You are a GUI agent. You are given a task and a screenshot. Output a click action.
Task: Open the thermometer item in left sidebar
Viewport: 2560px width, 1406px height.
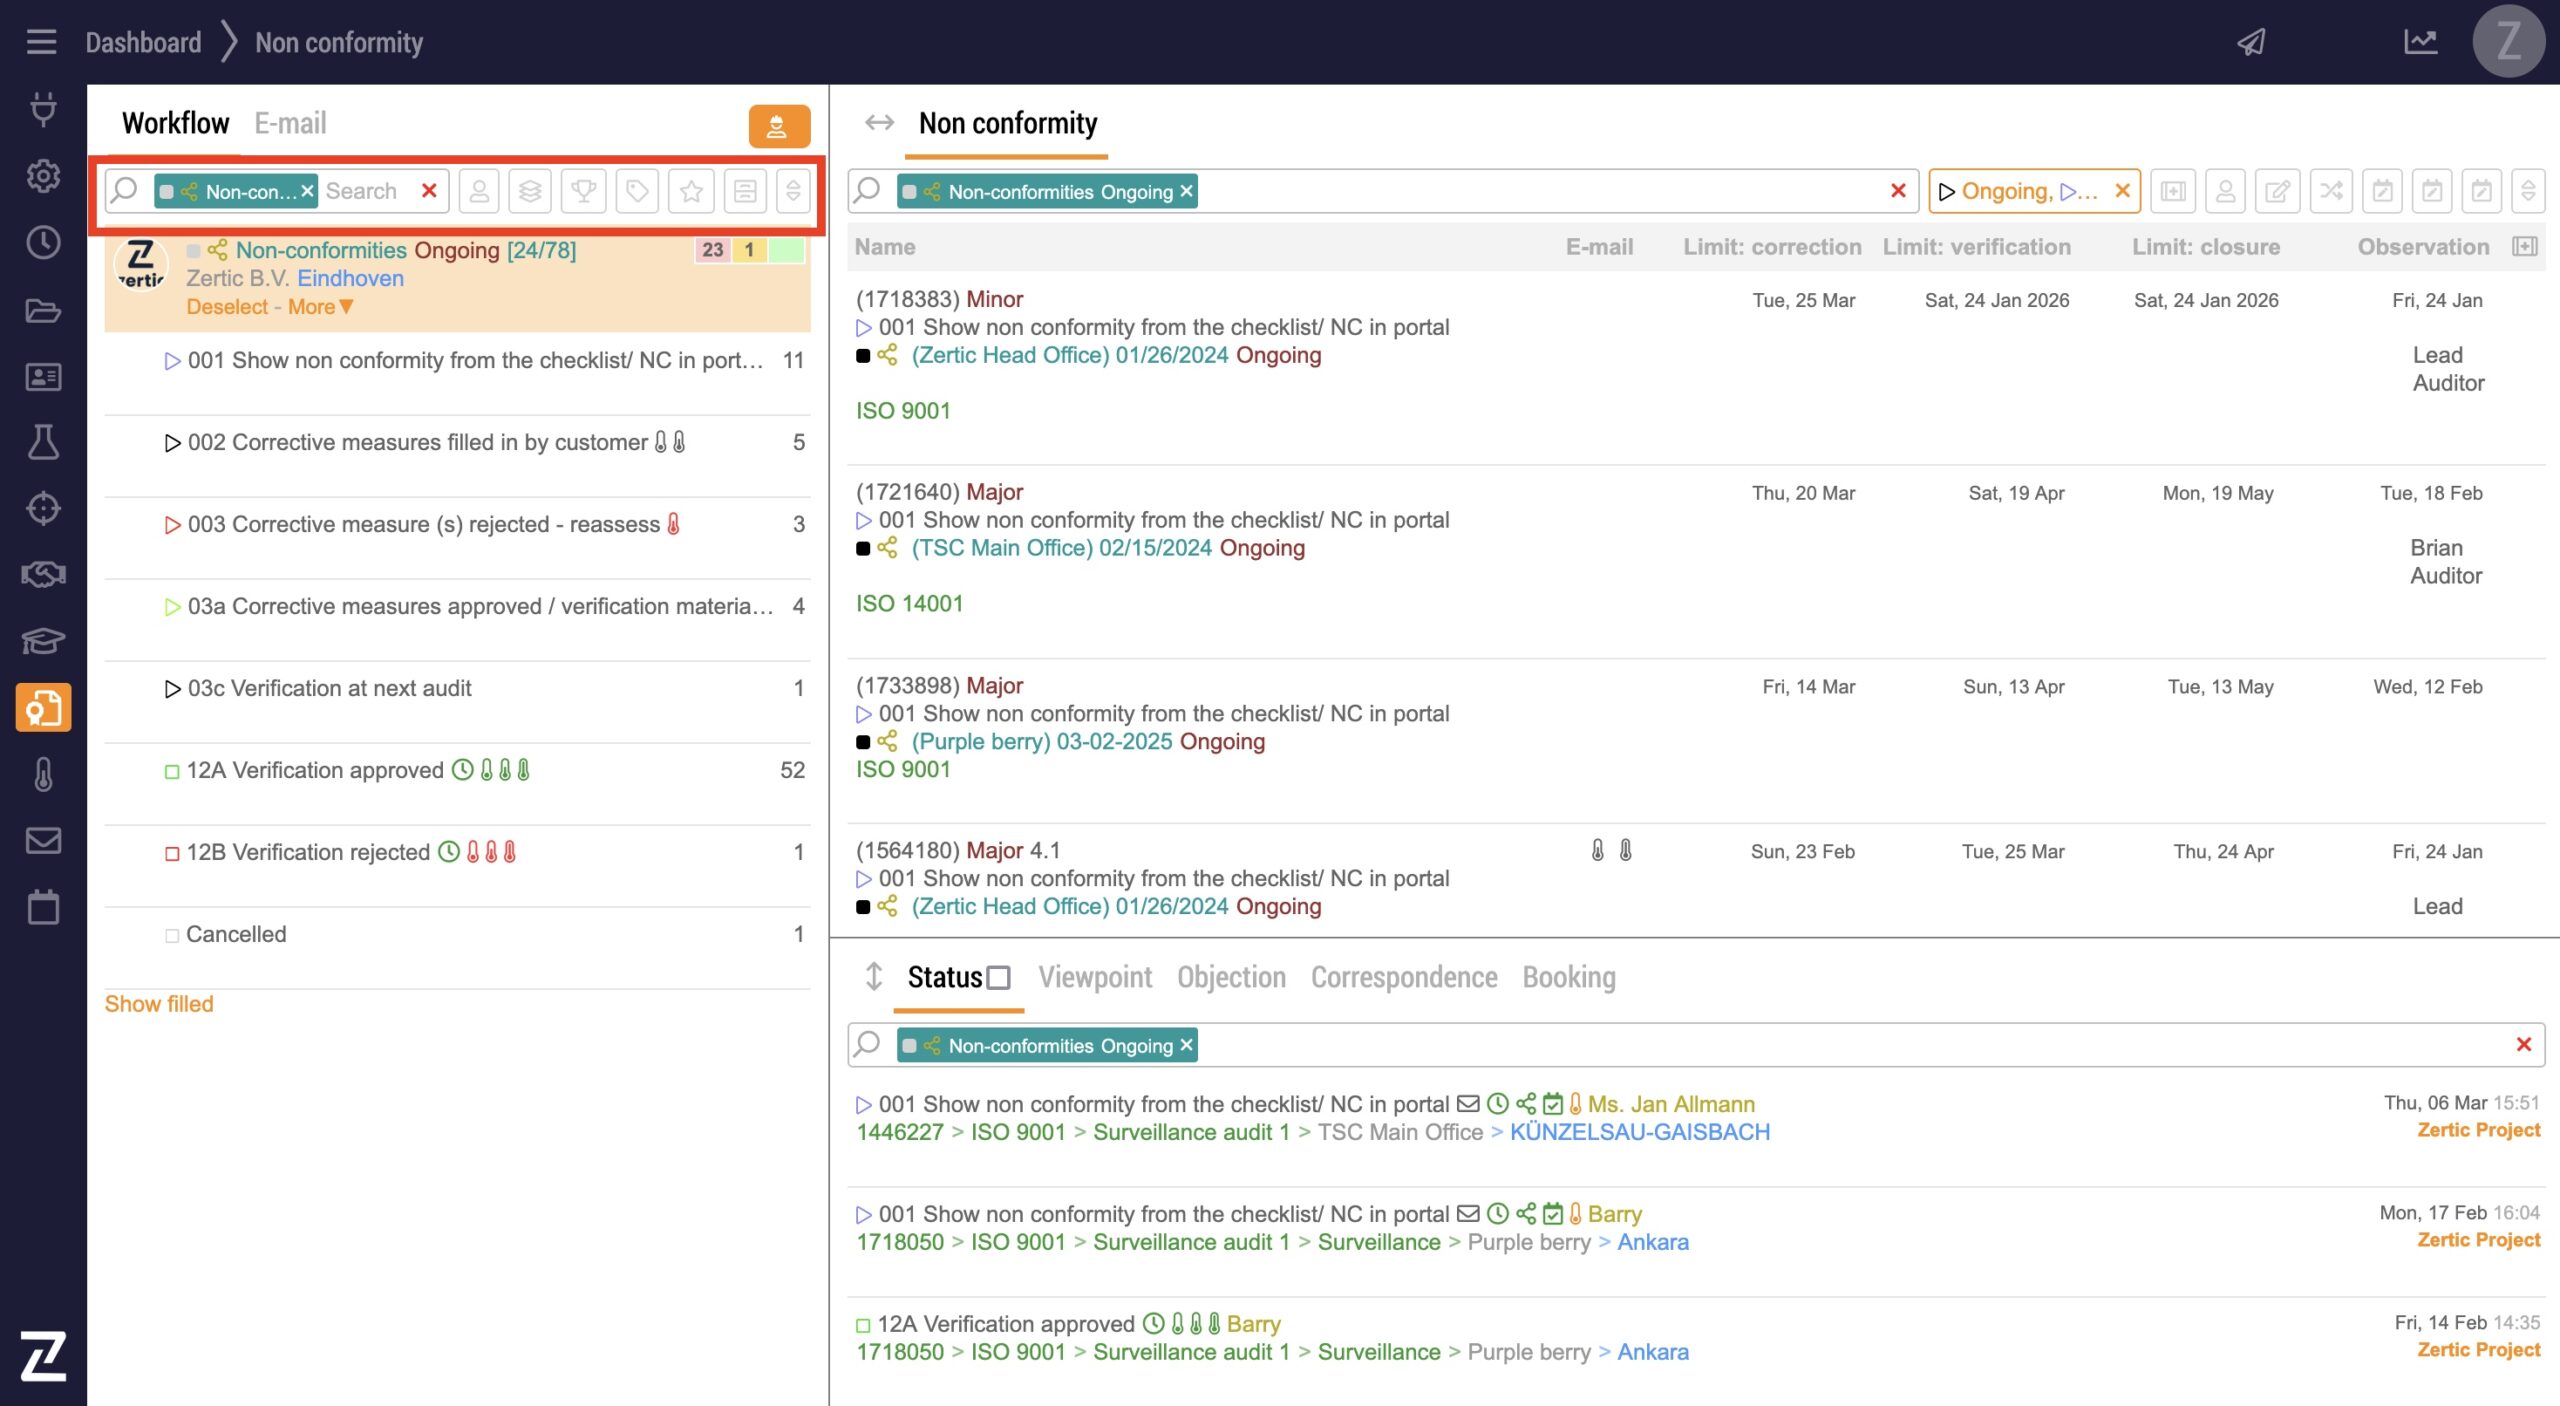pos(43,774)
